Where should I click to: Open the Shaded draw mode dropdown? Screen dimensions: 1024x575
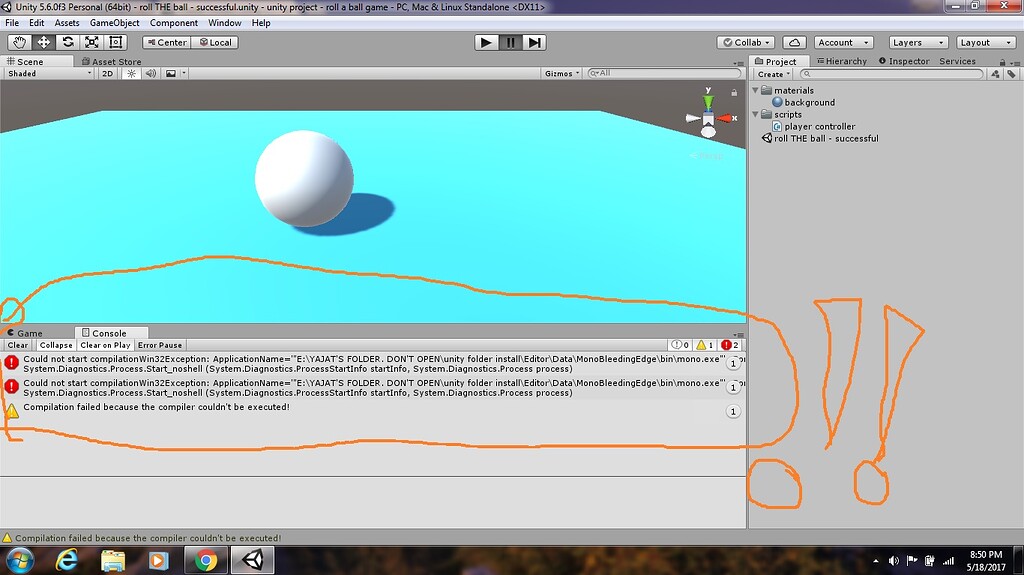[50, 74]
